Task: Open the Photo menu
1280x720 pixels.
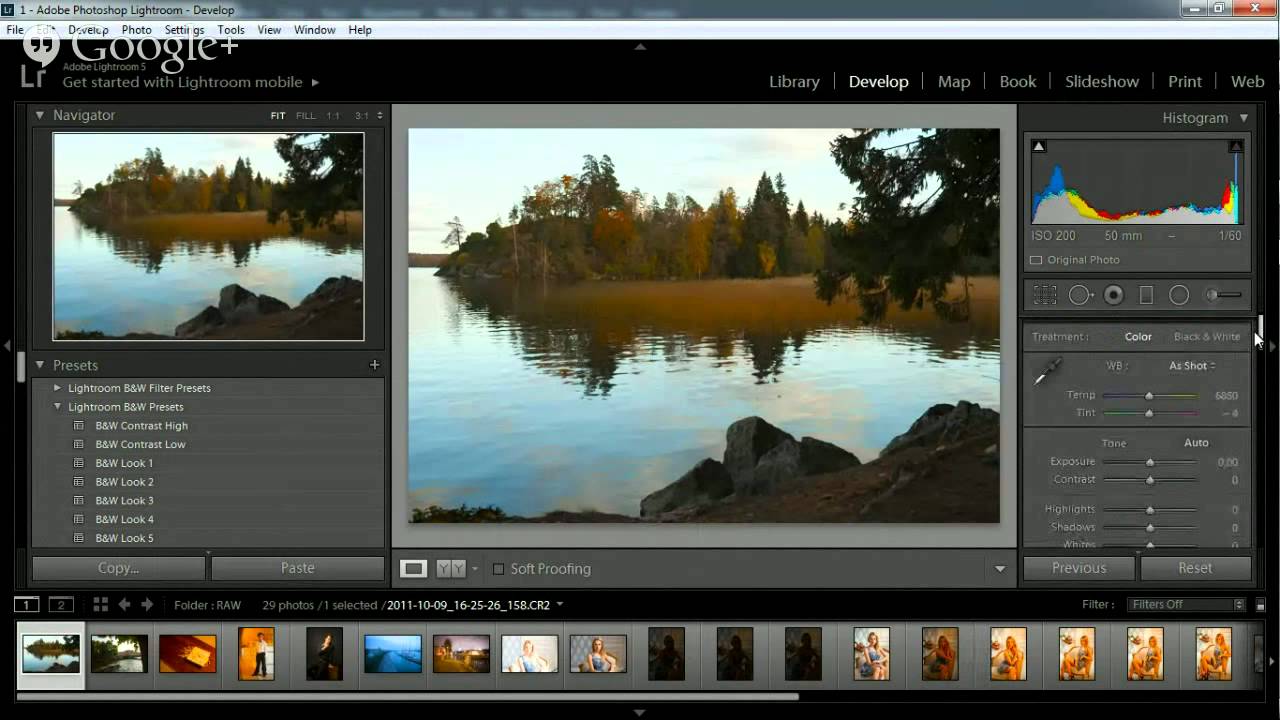Action: pos(136,30)
